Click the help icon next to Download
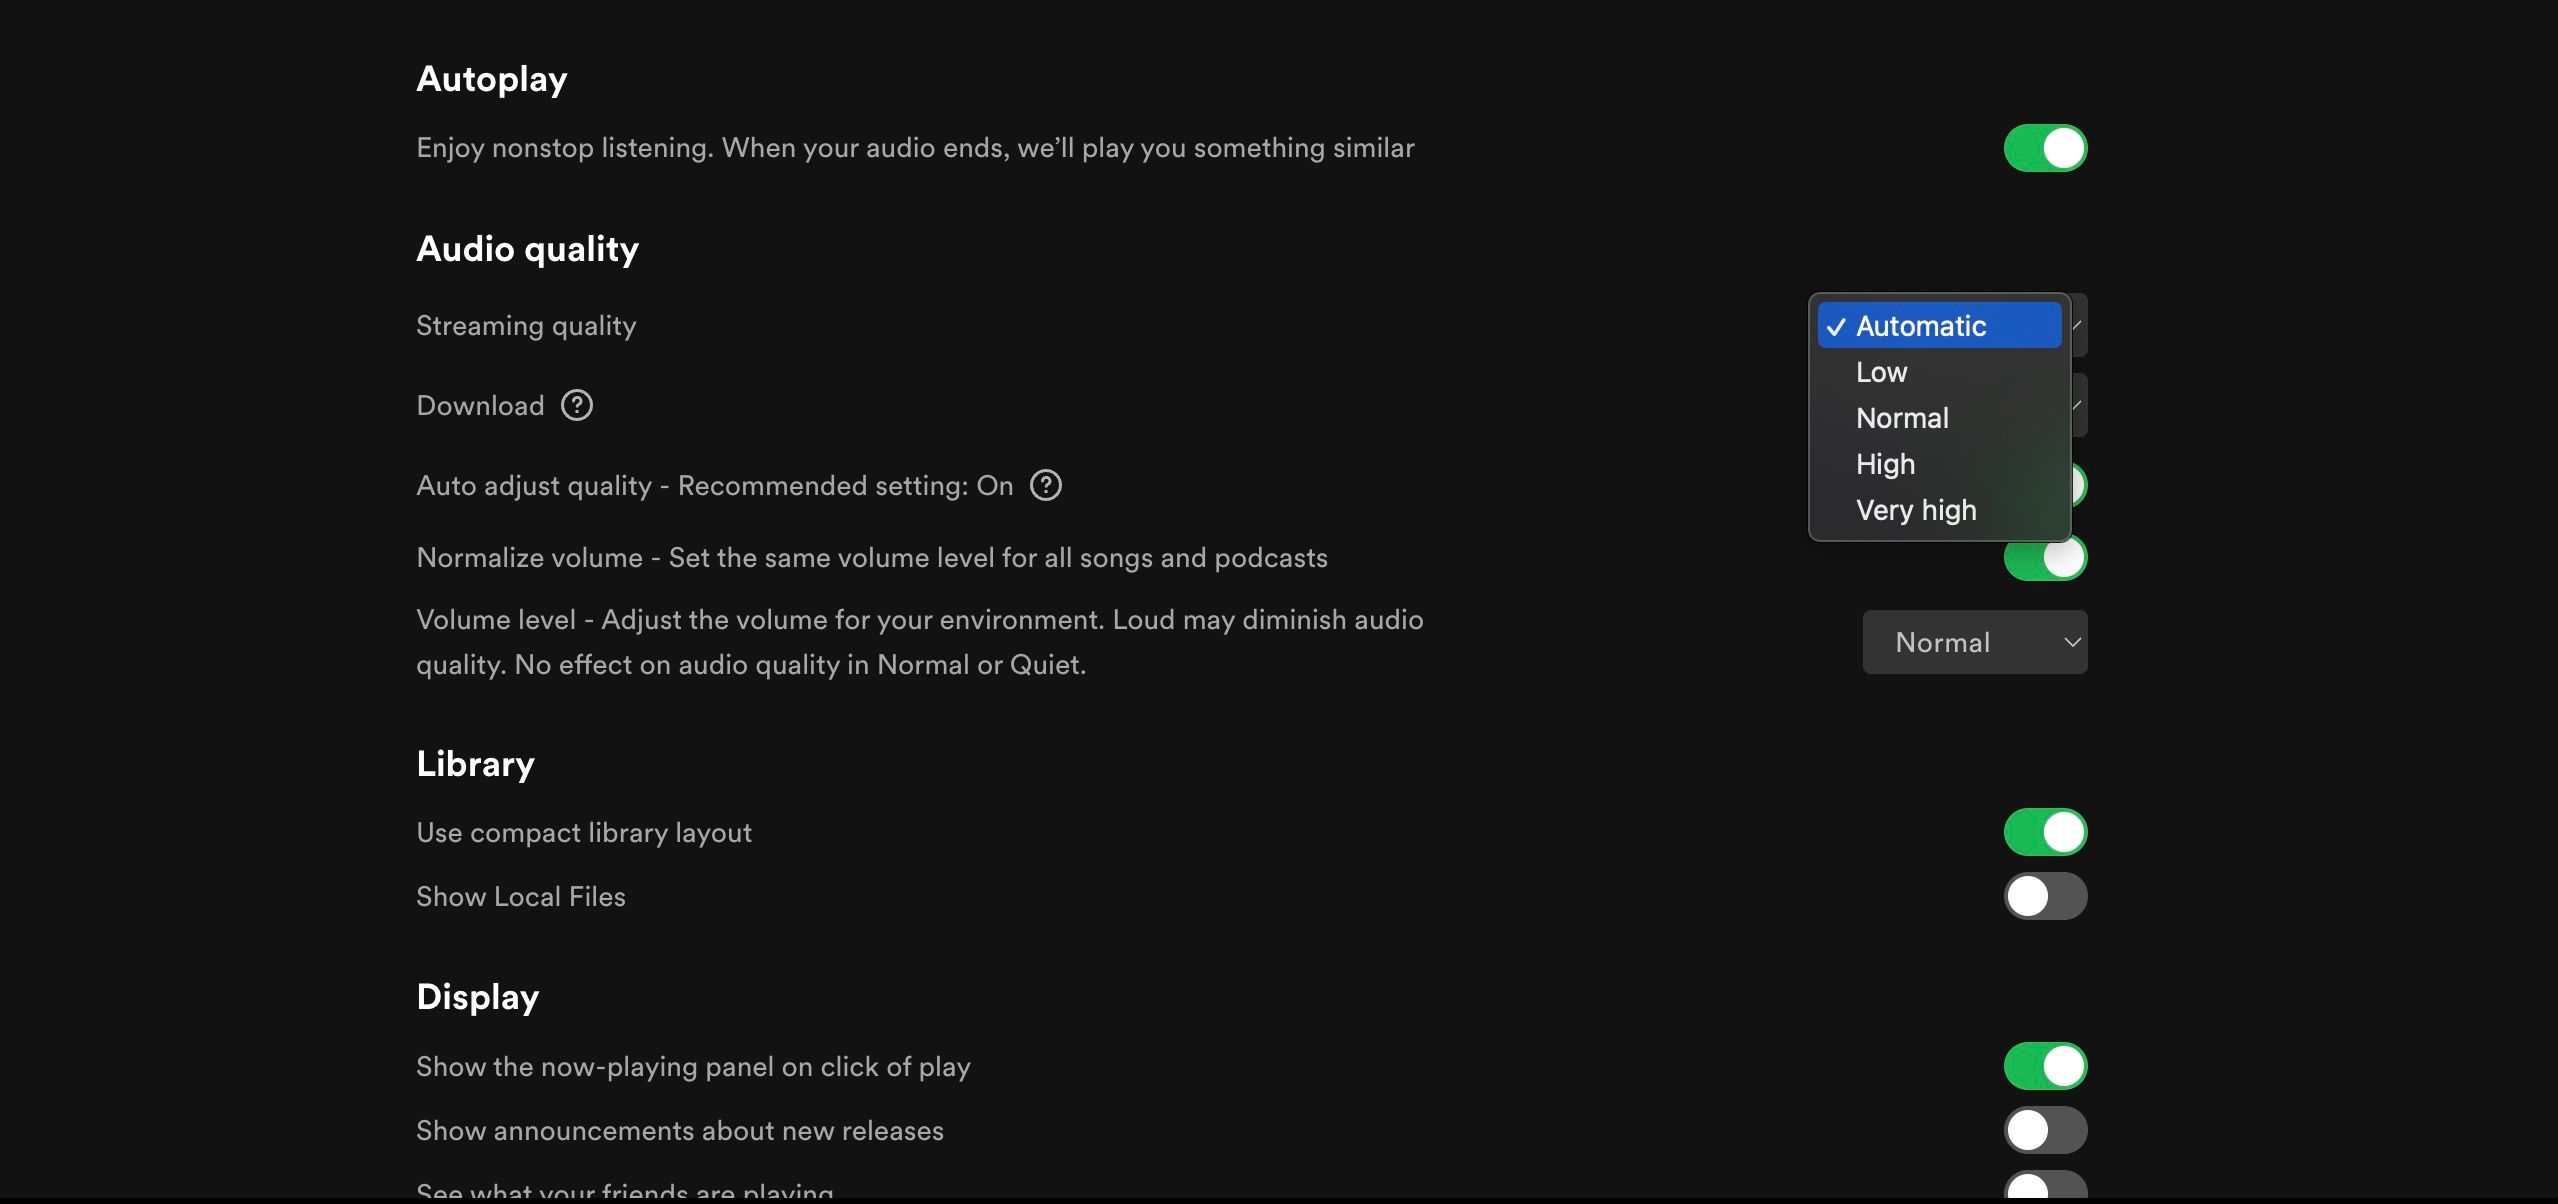Screen dimensions: 2558x1204 tap(576, 405)
